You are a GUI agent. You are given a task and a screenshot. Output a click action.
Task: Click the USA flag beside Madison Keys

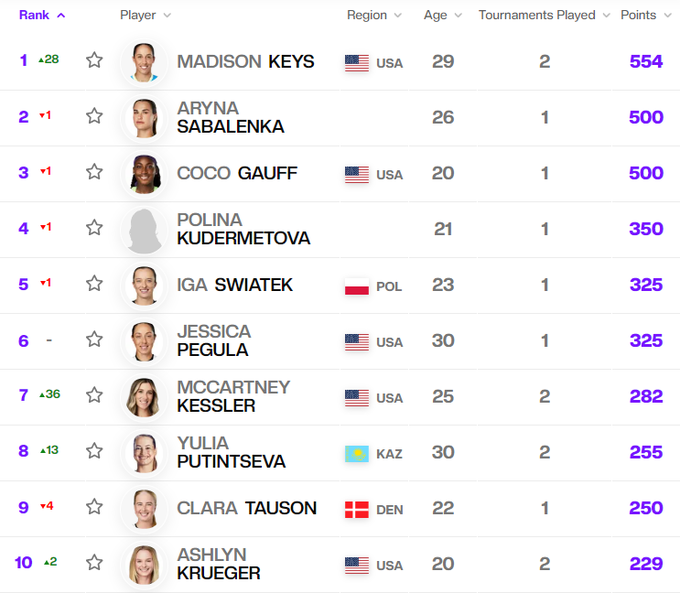(x=357, y=63)
